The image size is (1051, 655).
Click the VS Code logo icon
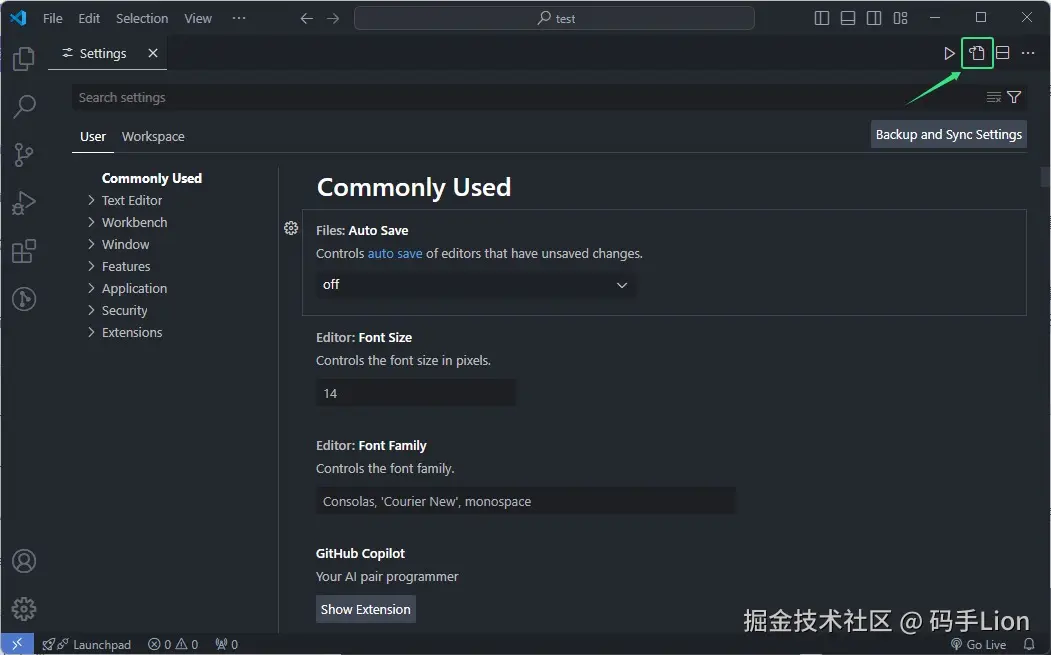tap(18, 18)
